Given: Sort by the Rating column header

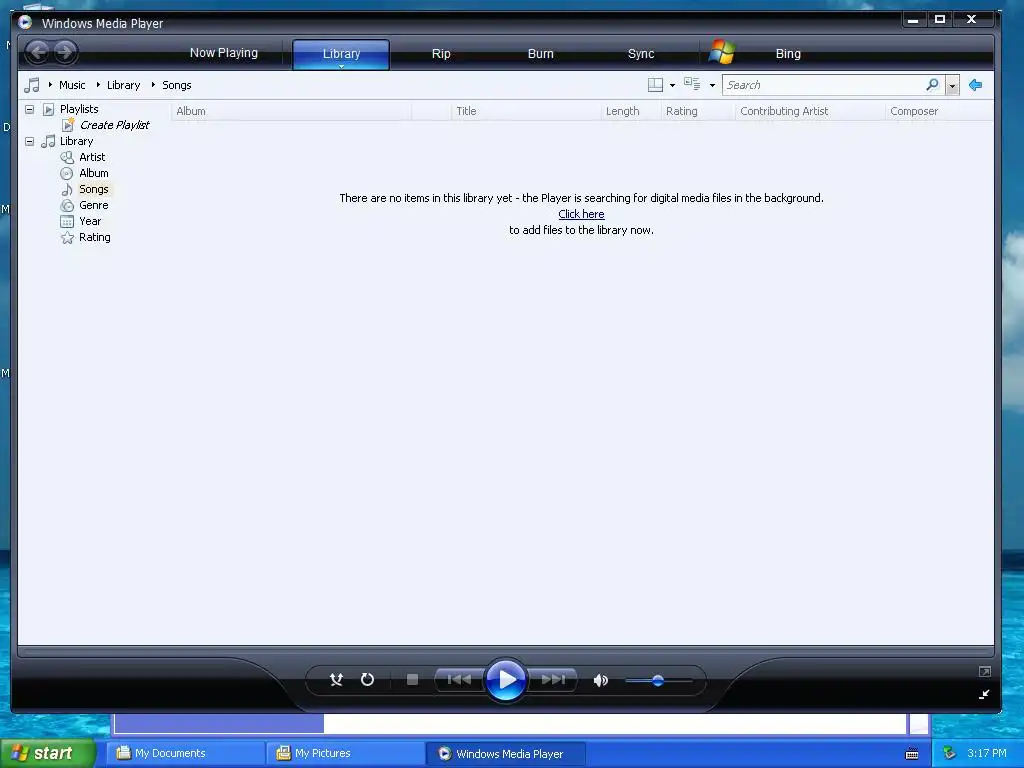Looking at the screenshot, I should pos(698,111).
